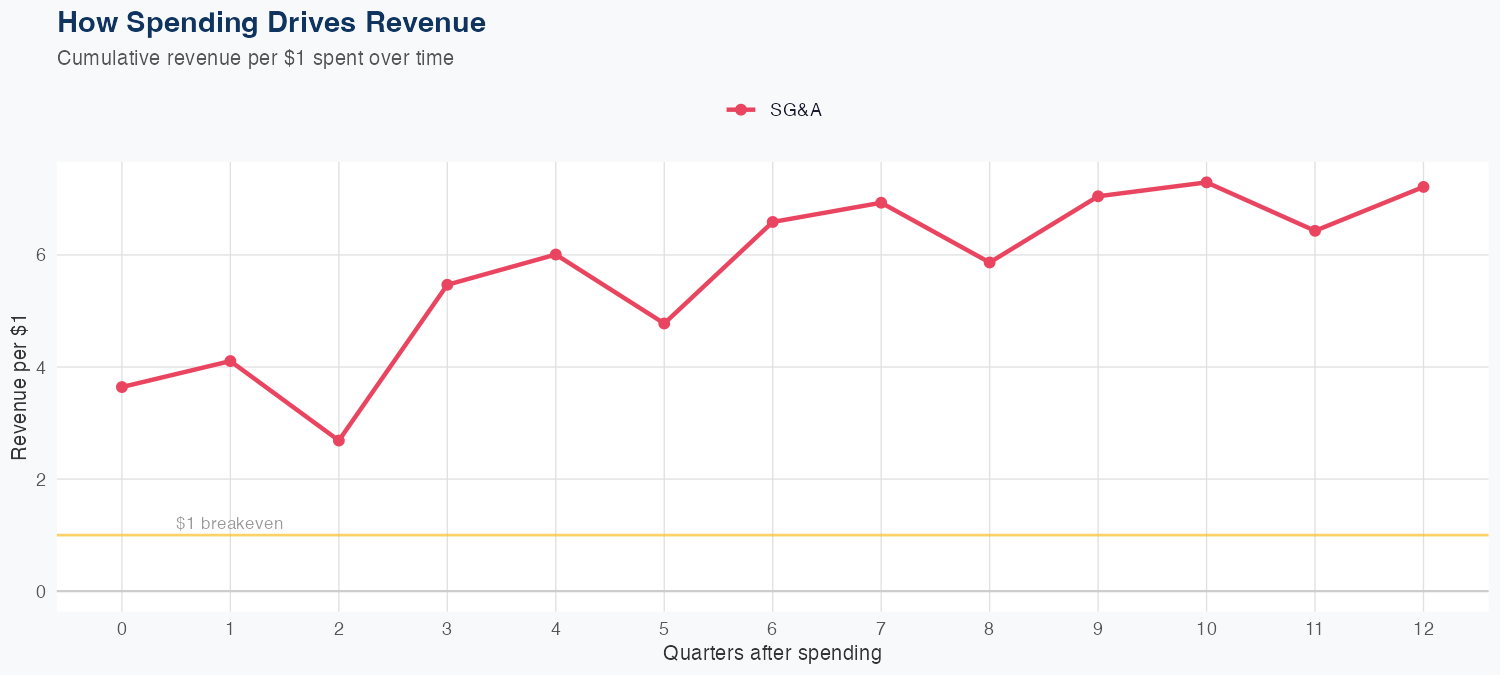
Task: Toggle the SG&A series via legend label
Action: (x=795, y=110)
